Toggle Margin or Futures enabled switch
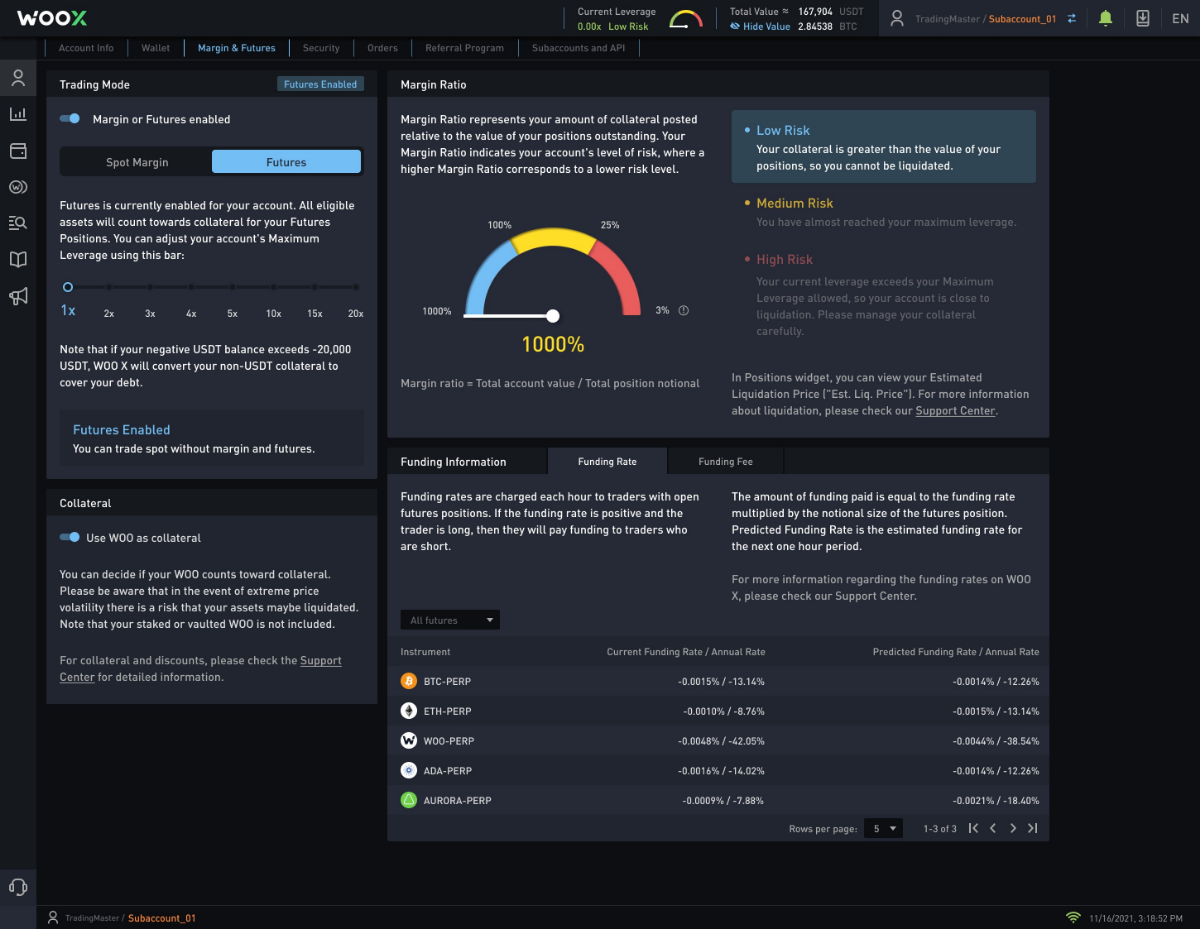 [x=70, y=119]
